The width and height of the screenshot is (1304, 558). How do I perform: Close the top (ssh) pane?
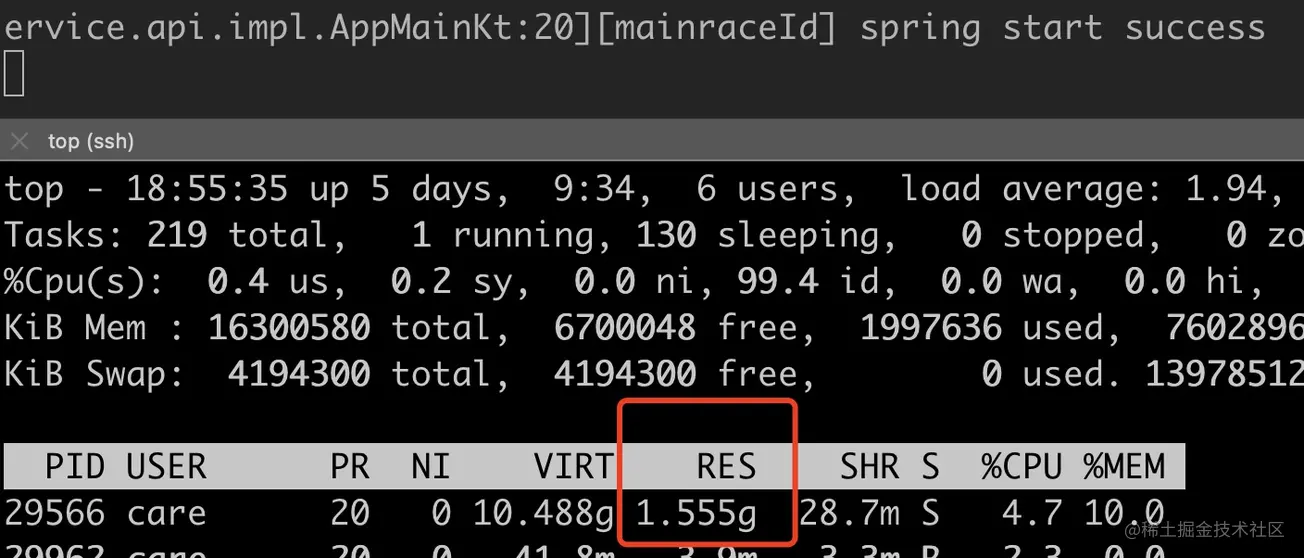(19, 141)
